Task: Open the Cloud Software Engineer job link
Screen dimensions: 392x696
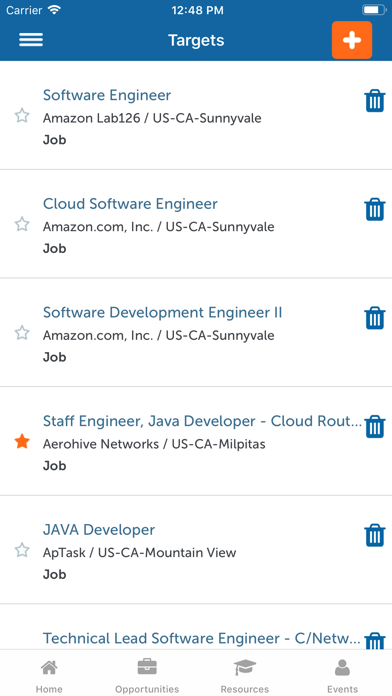Action: point(130,204)
